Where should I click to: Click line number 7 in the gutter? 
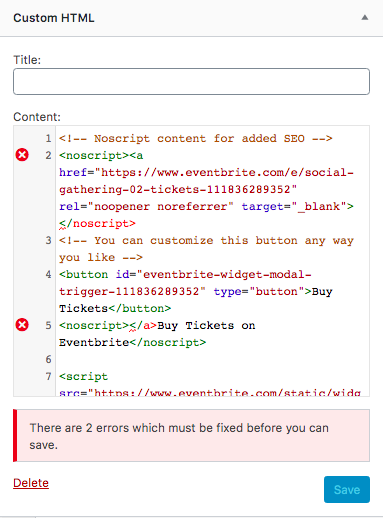coord(48,376)
